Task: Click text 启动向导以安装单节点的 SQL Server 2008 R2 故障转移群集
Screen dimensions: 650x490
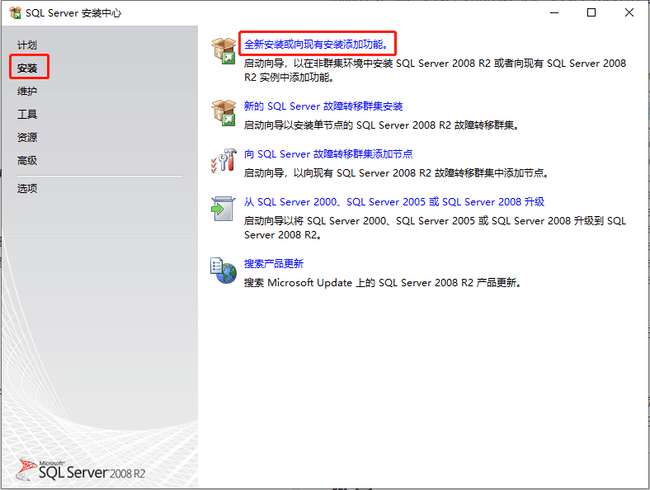Action: coord(381,125)
